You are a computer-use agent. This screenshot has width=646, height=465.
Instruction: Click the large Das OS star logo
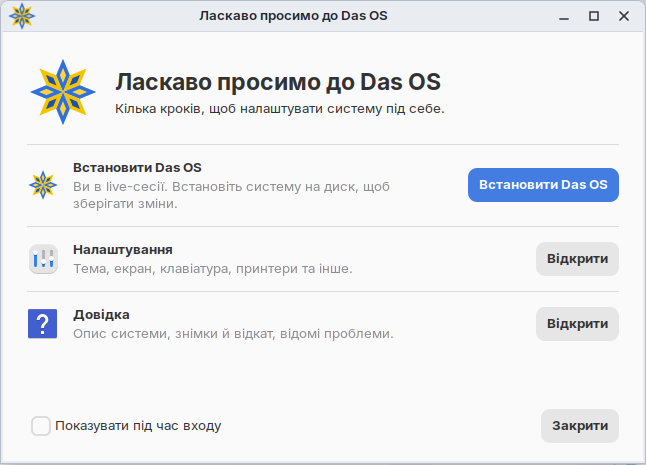[63, 92]
